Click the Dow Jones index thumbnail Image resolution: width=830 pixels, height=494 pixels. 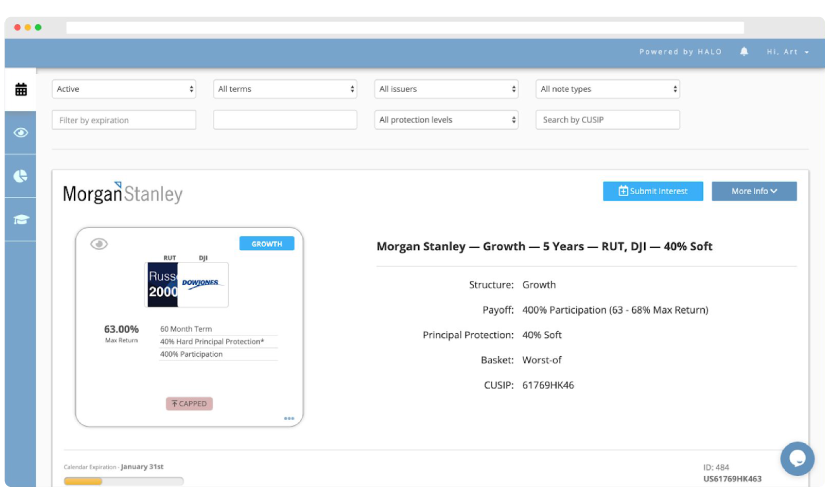[203, 285]
